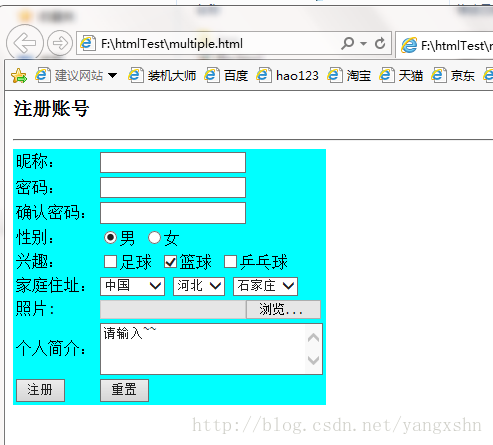This screenshot has width=493, height=445.
Task: Switch to the second F:\htmlTest tab
Action: [445, 45]
